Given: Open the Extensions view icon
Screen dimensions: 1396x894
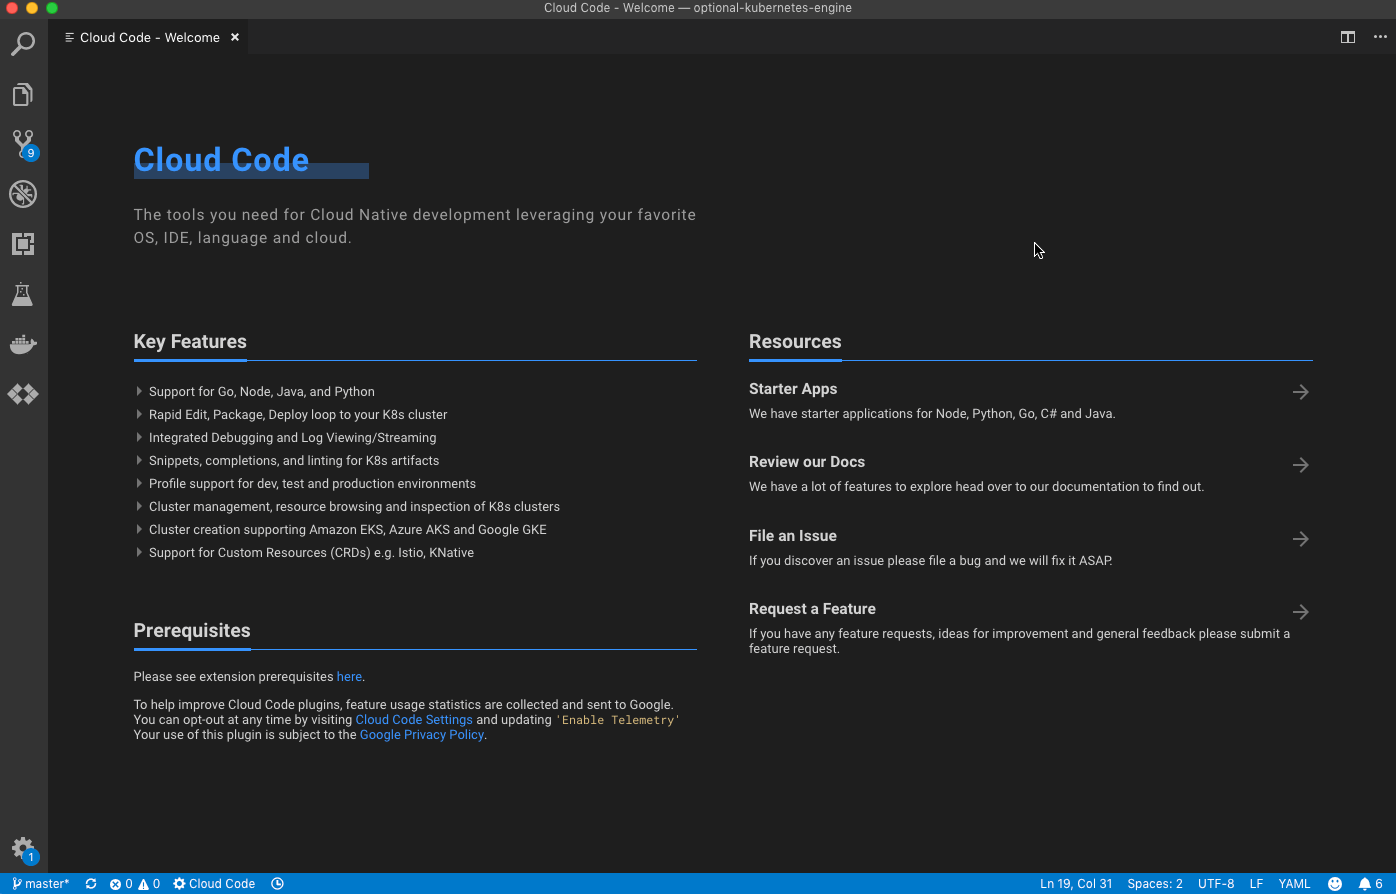Looking at the screenshot, I should [x=23, y=244].
